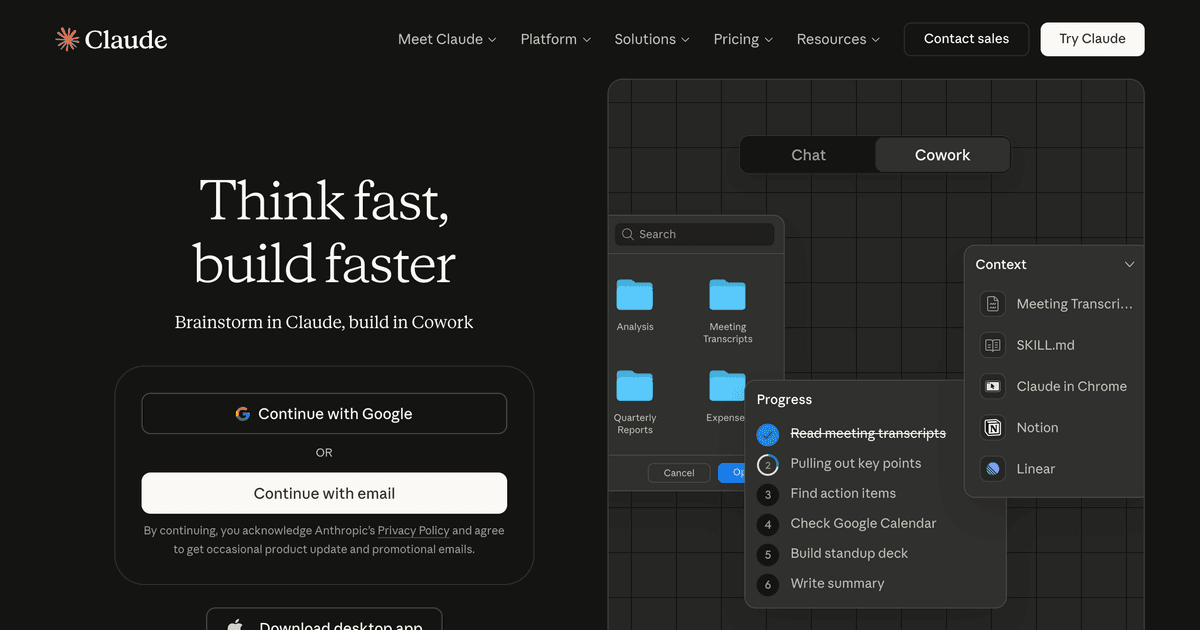Expand the Meet Claude menu

click(447, 39)
